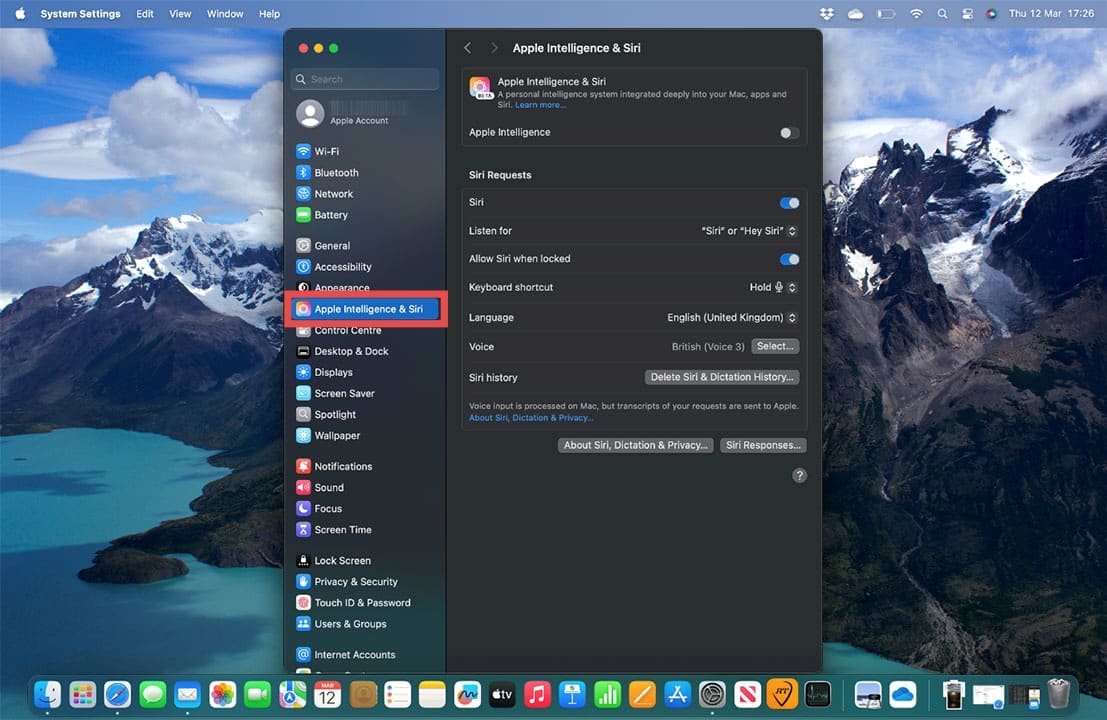The height and width of the screenshot is (720, 1107).
Task: Open the Apple menu
Action: [x=20, y=13]
